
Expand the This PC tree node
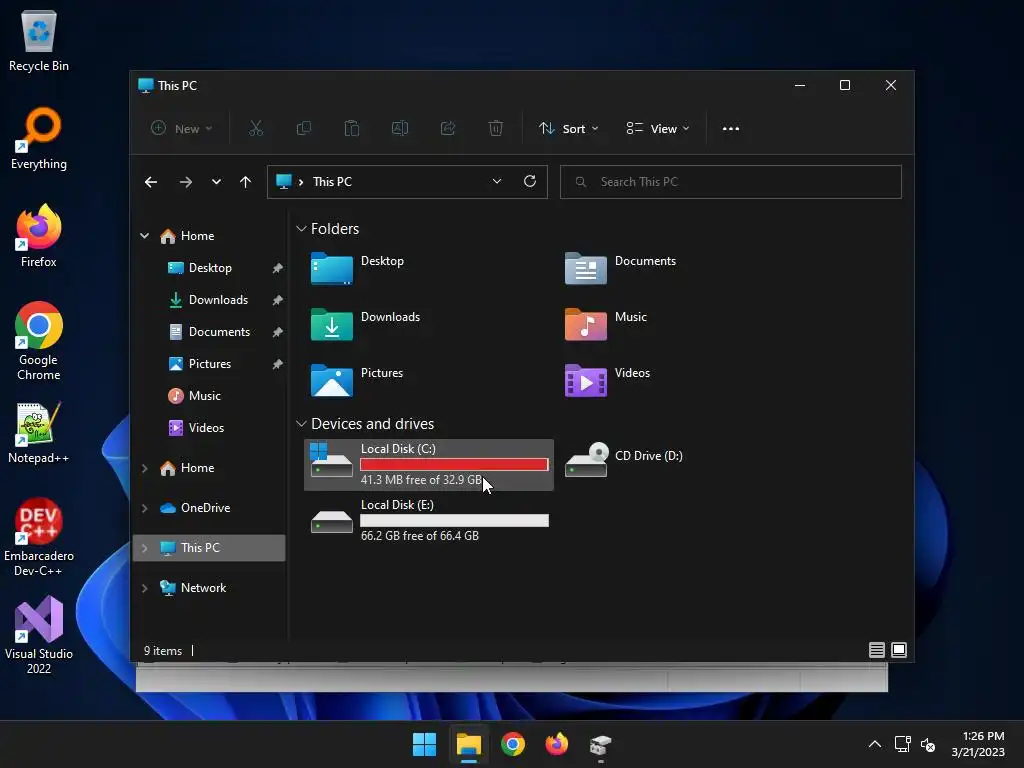coord(144,548)
